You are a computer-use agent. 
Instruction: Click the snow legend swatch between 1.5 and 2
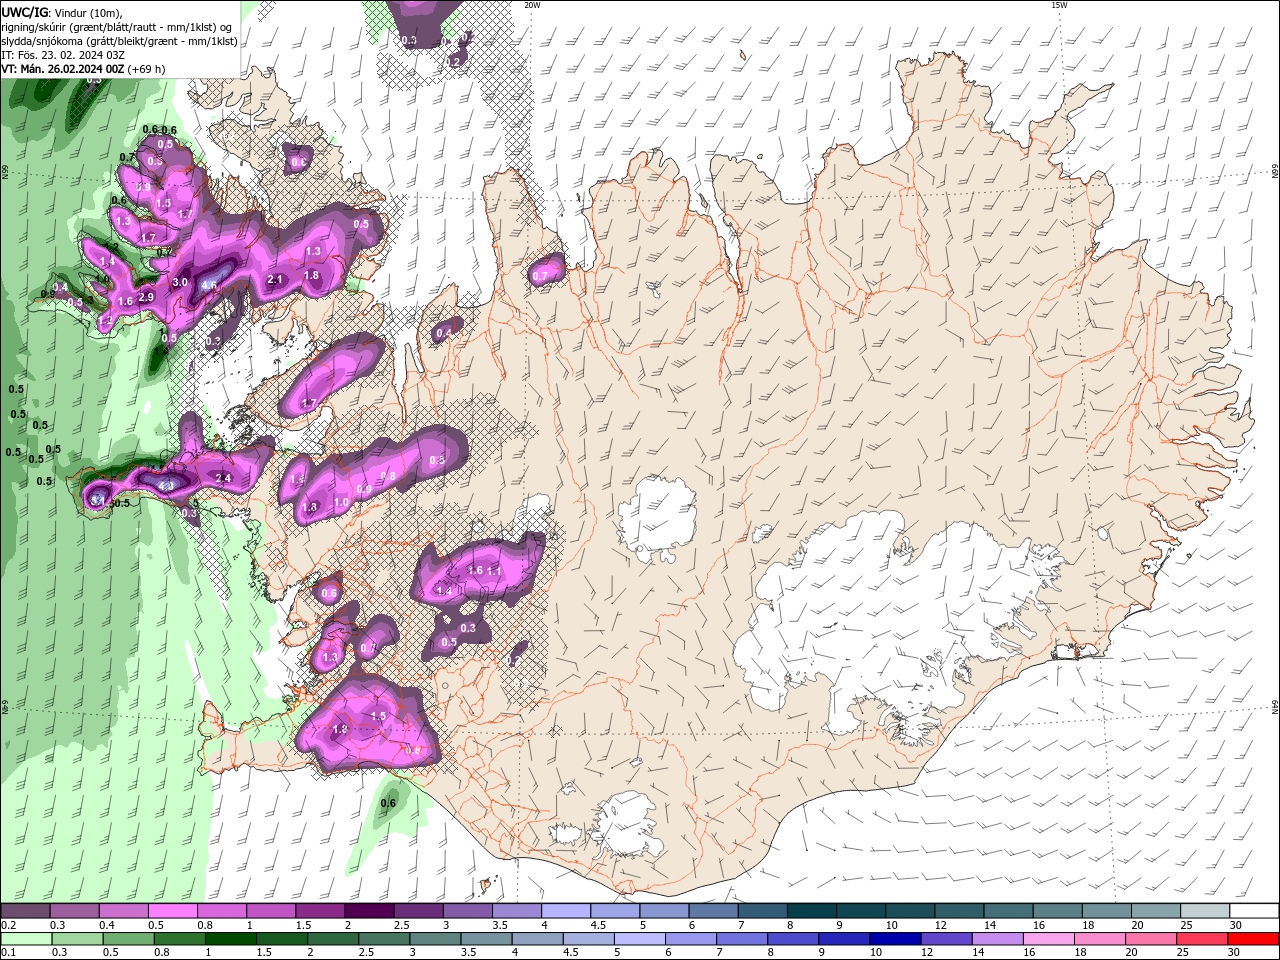tap(320, 911)
